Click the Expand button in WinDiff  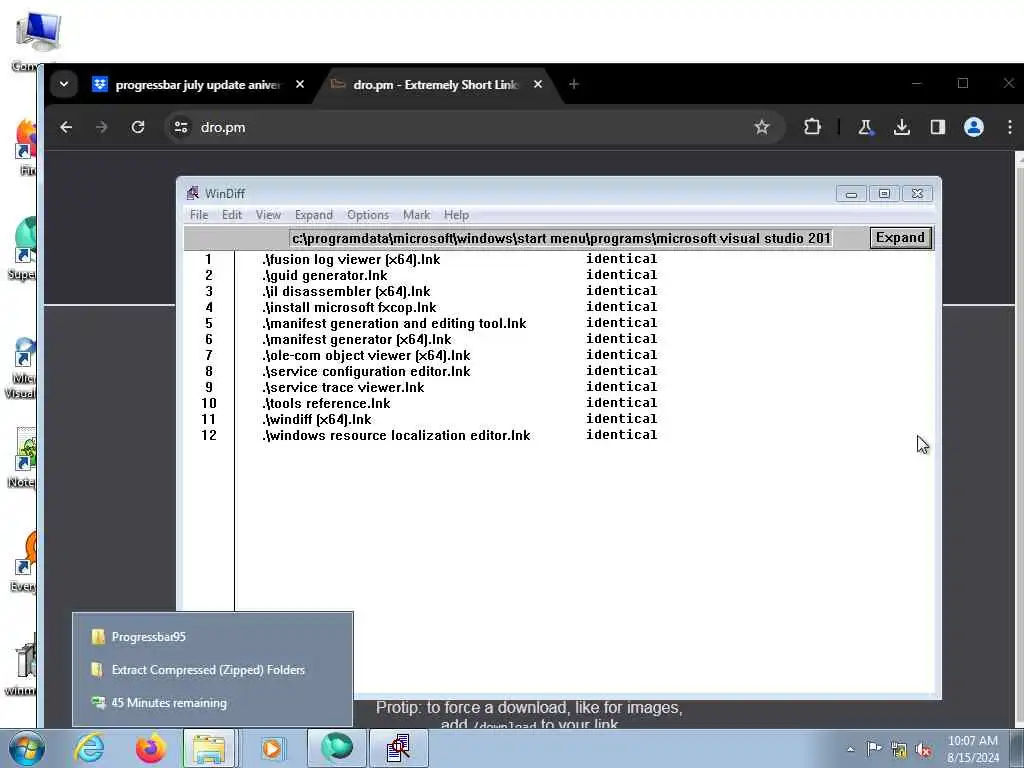pos(901,238)
